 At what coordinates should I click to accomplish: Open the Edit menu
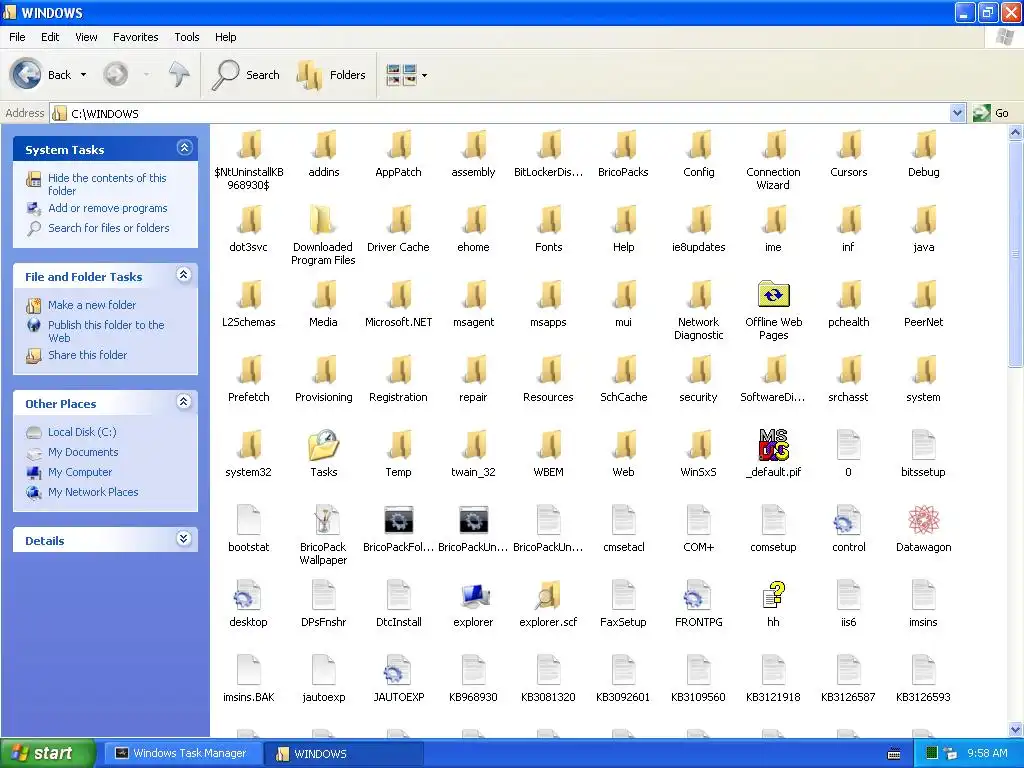coord(50,37)
